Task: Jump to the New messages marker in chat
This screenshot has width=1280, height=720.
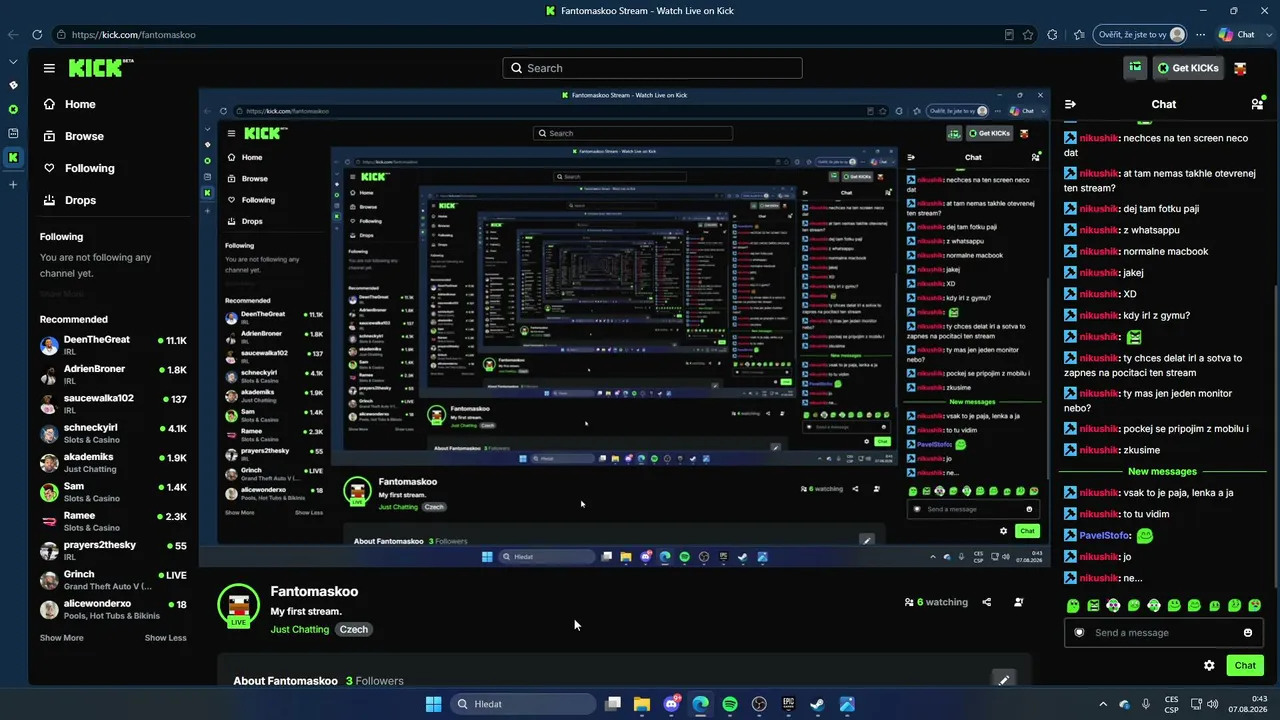Action: coord(1162,472)
